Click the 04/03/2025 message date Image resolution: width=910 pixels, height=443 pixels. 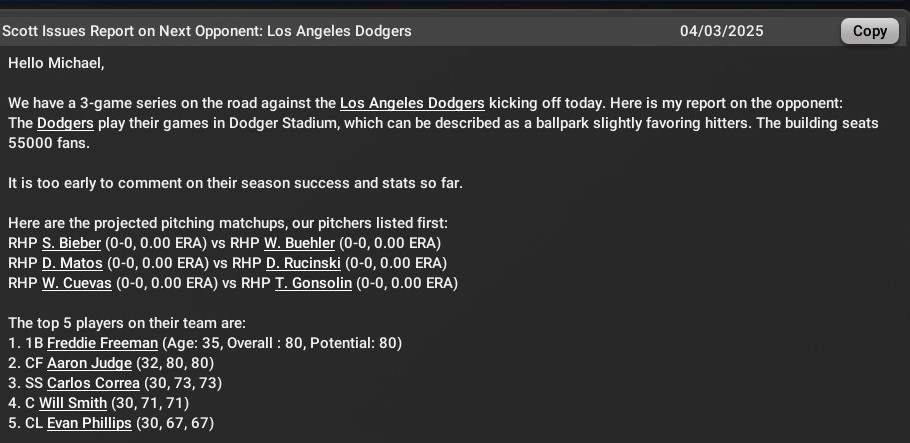tap(721, 31)
